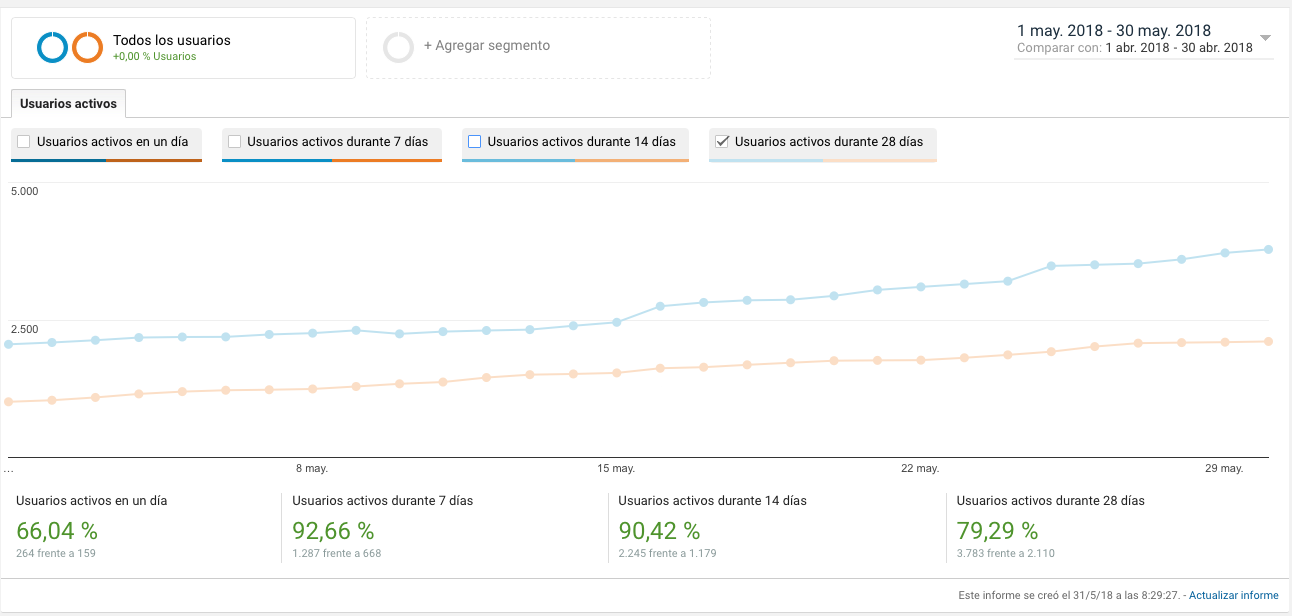Enable 'Usuarios activos en un día' checkbox
This screenshot has height=616, width=1292.
pos(24,142)
